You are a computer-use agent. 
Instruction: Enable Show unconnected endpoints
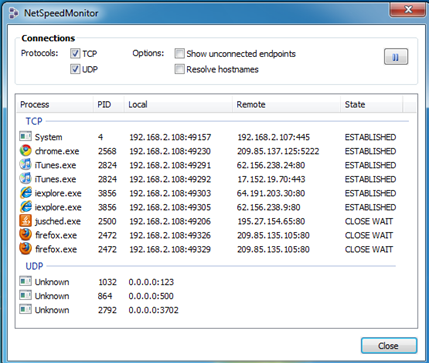pyautogui.click(x=179, y=53)
